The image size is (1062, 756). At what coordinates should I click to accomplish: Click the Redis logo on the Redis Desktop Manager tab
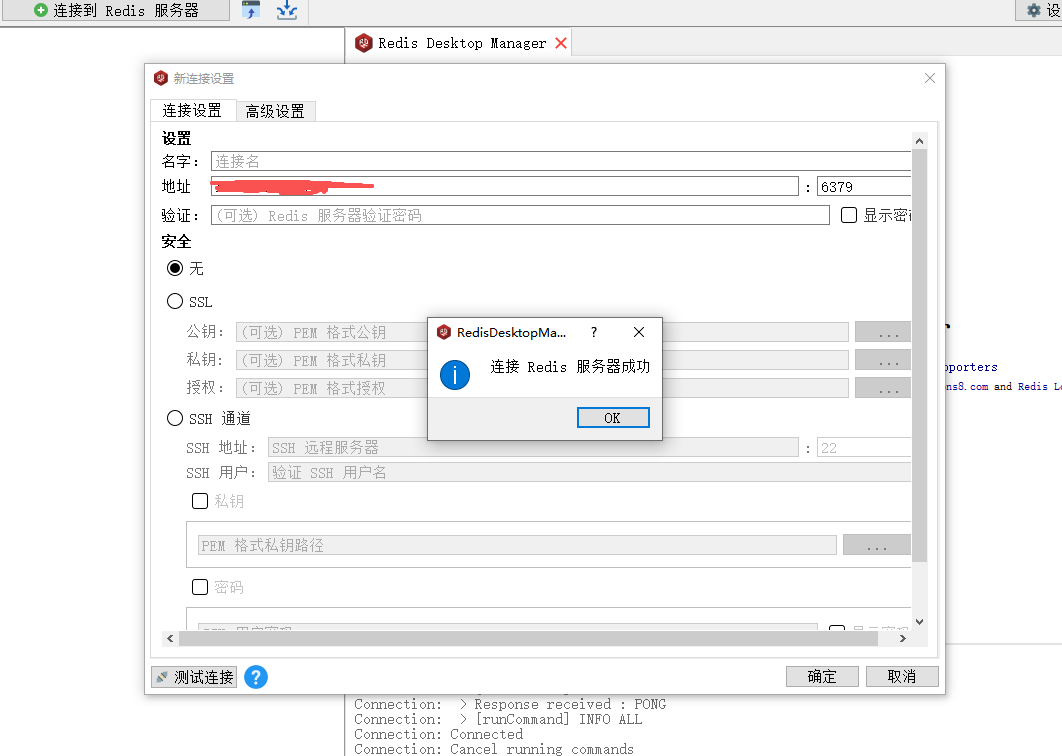pyautogui.click(x=364, y=43)
